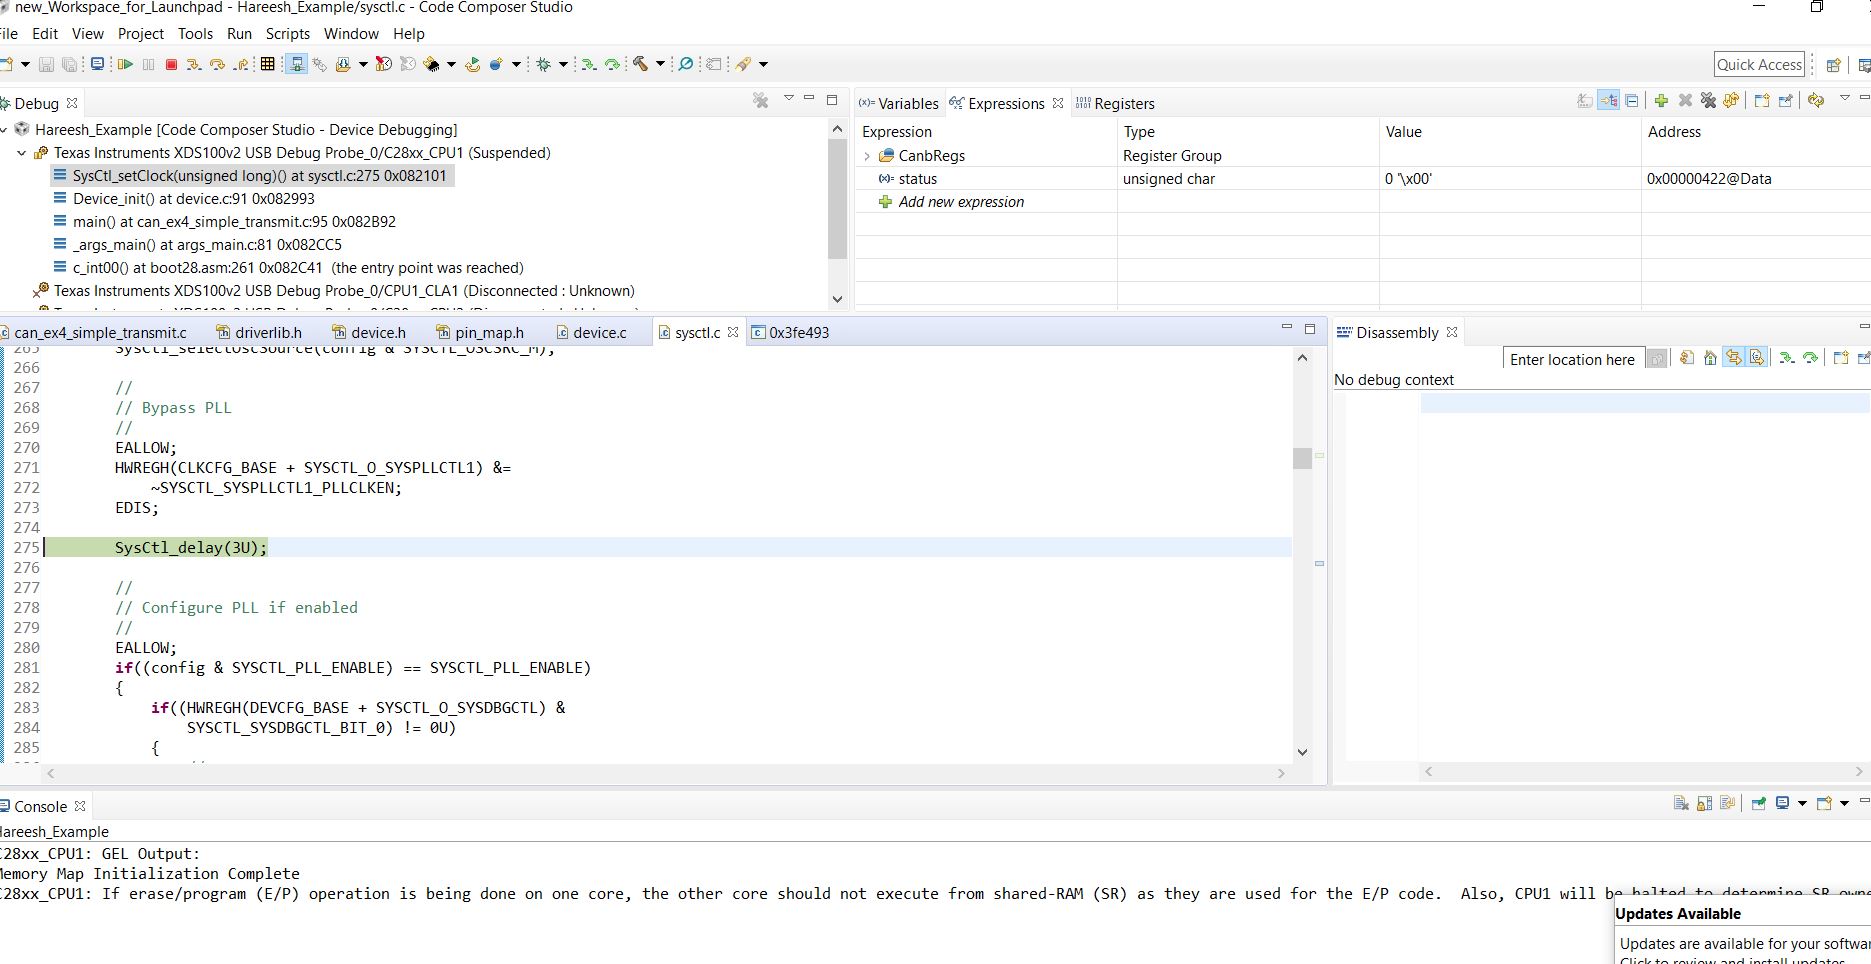Click the Save All toolbar icon

pyautogui.click(x=69, y=64)
